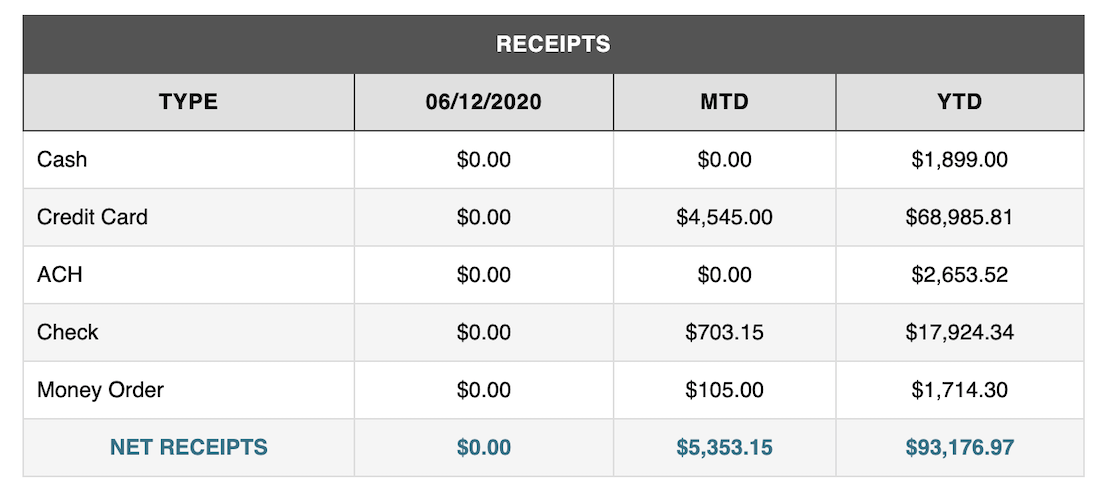Click the YTD column header
Viewport: 1100px width, 492px height.
coord(960,102)
